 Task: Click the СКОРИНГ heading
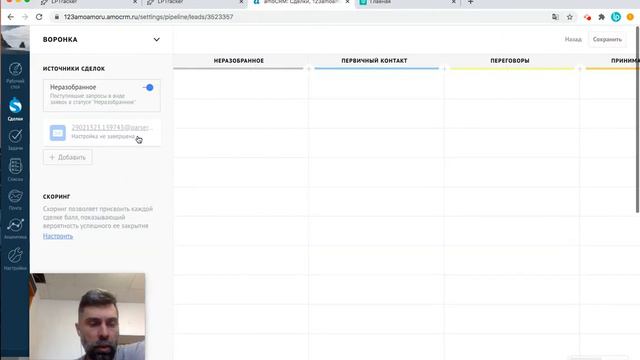(57, 196)
